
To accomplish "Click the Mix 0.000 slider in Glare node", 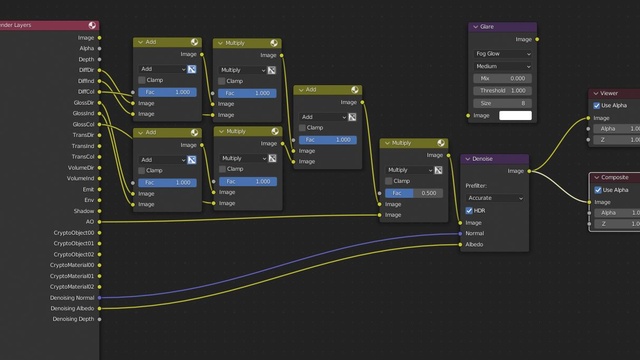I will pyautogui.click(x=502, y=78).
